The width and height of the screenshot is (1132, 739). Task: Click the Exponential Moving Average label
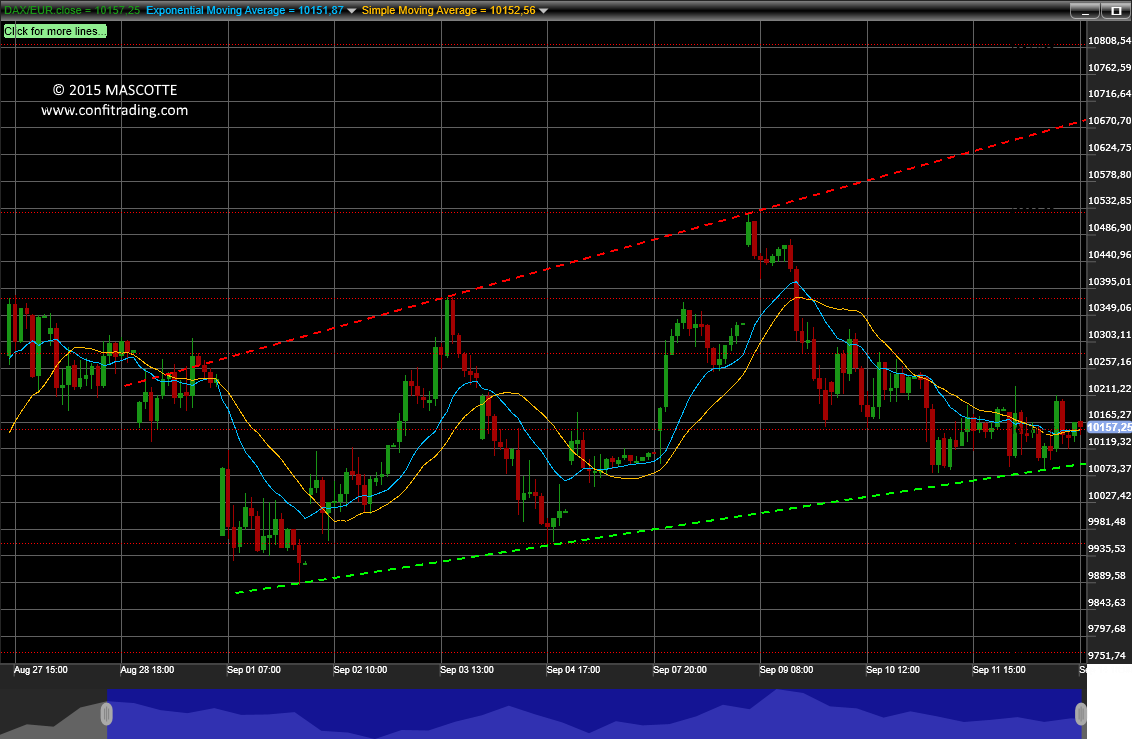click(244, 10)
